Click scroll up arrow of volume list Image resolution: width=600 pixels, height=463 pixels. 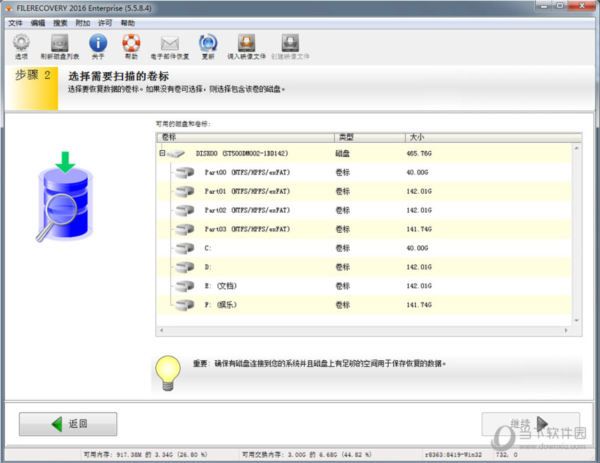tap(576, 148)
